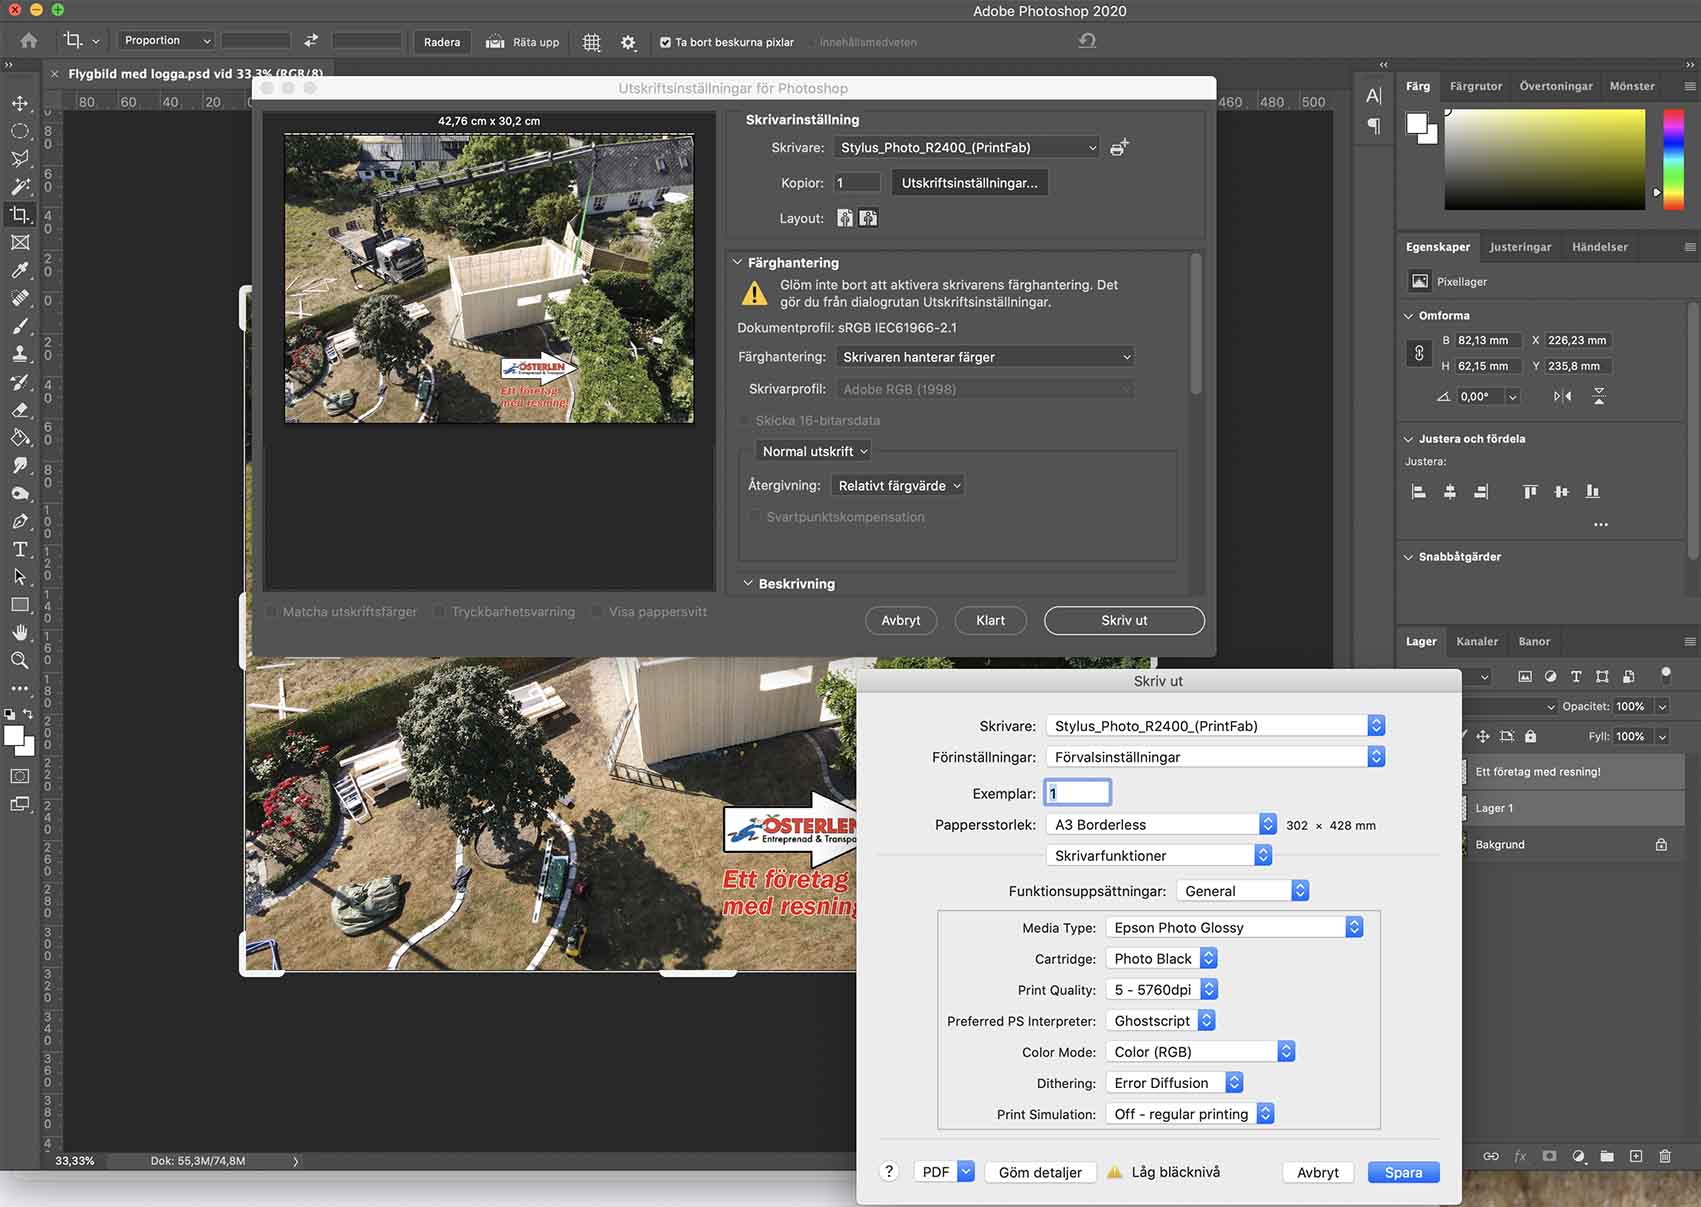This screenshot has width=1701, height=1207.
Task: Select the Eyedropper tool
Action: 20,270
